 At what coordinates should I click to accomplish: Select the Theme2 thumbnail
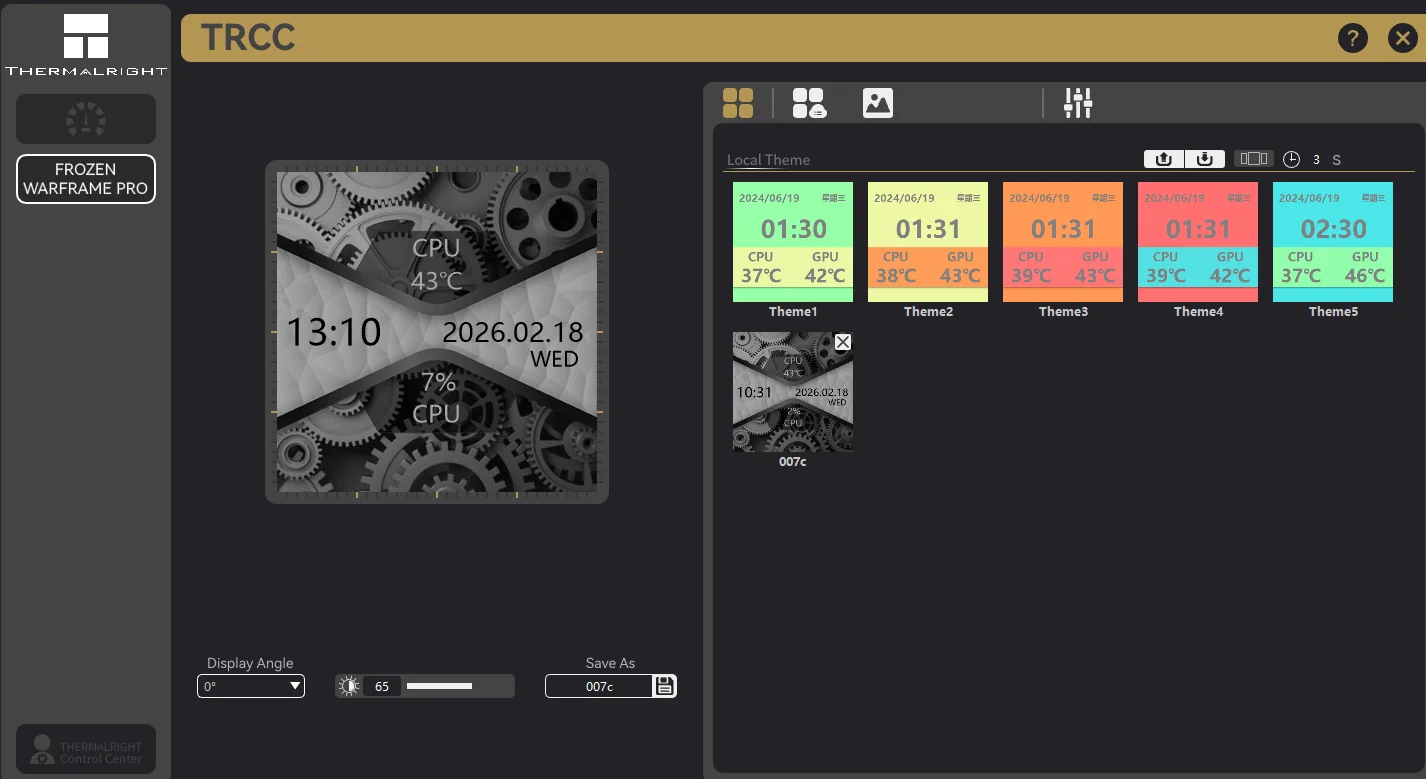pyautogui.click(x=928, y=242)
